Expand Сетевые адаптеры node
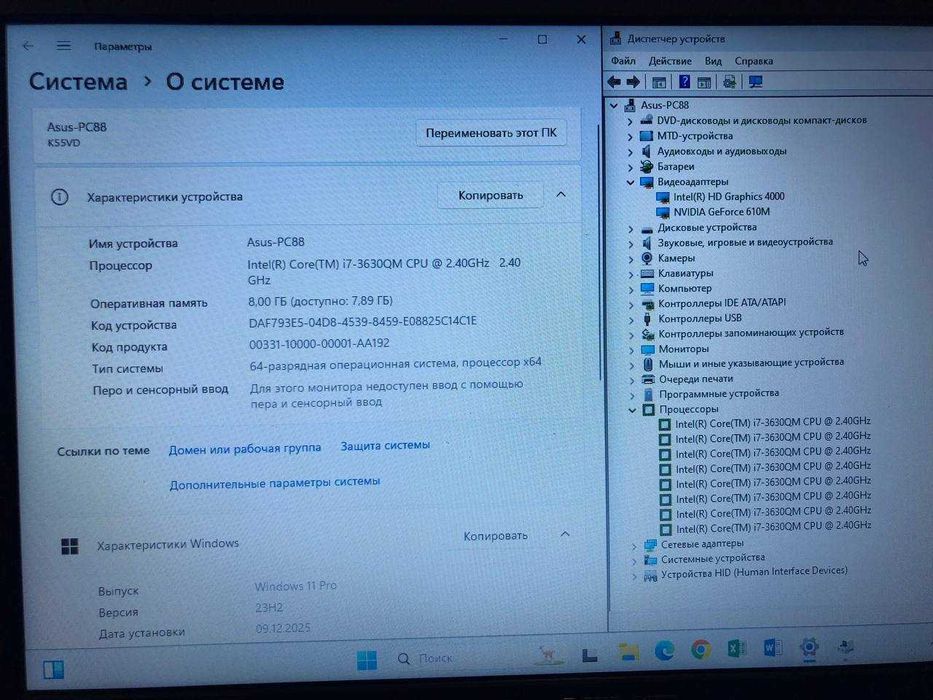Viewport: 933px width, 700px height. pyautogui.click(x=634, y=545)
